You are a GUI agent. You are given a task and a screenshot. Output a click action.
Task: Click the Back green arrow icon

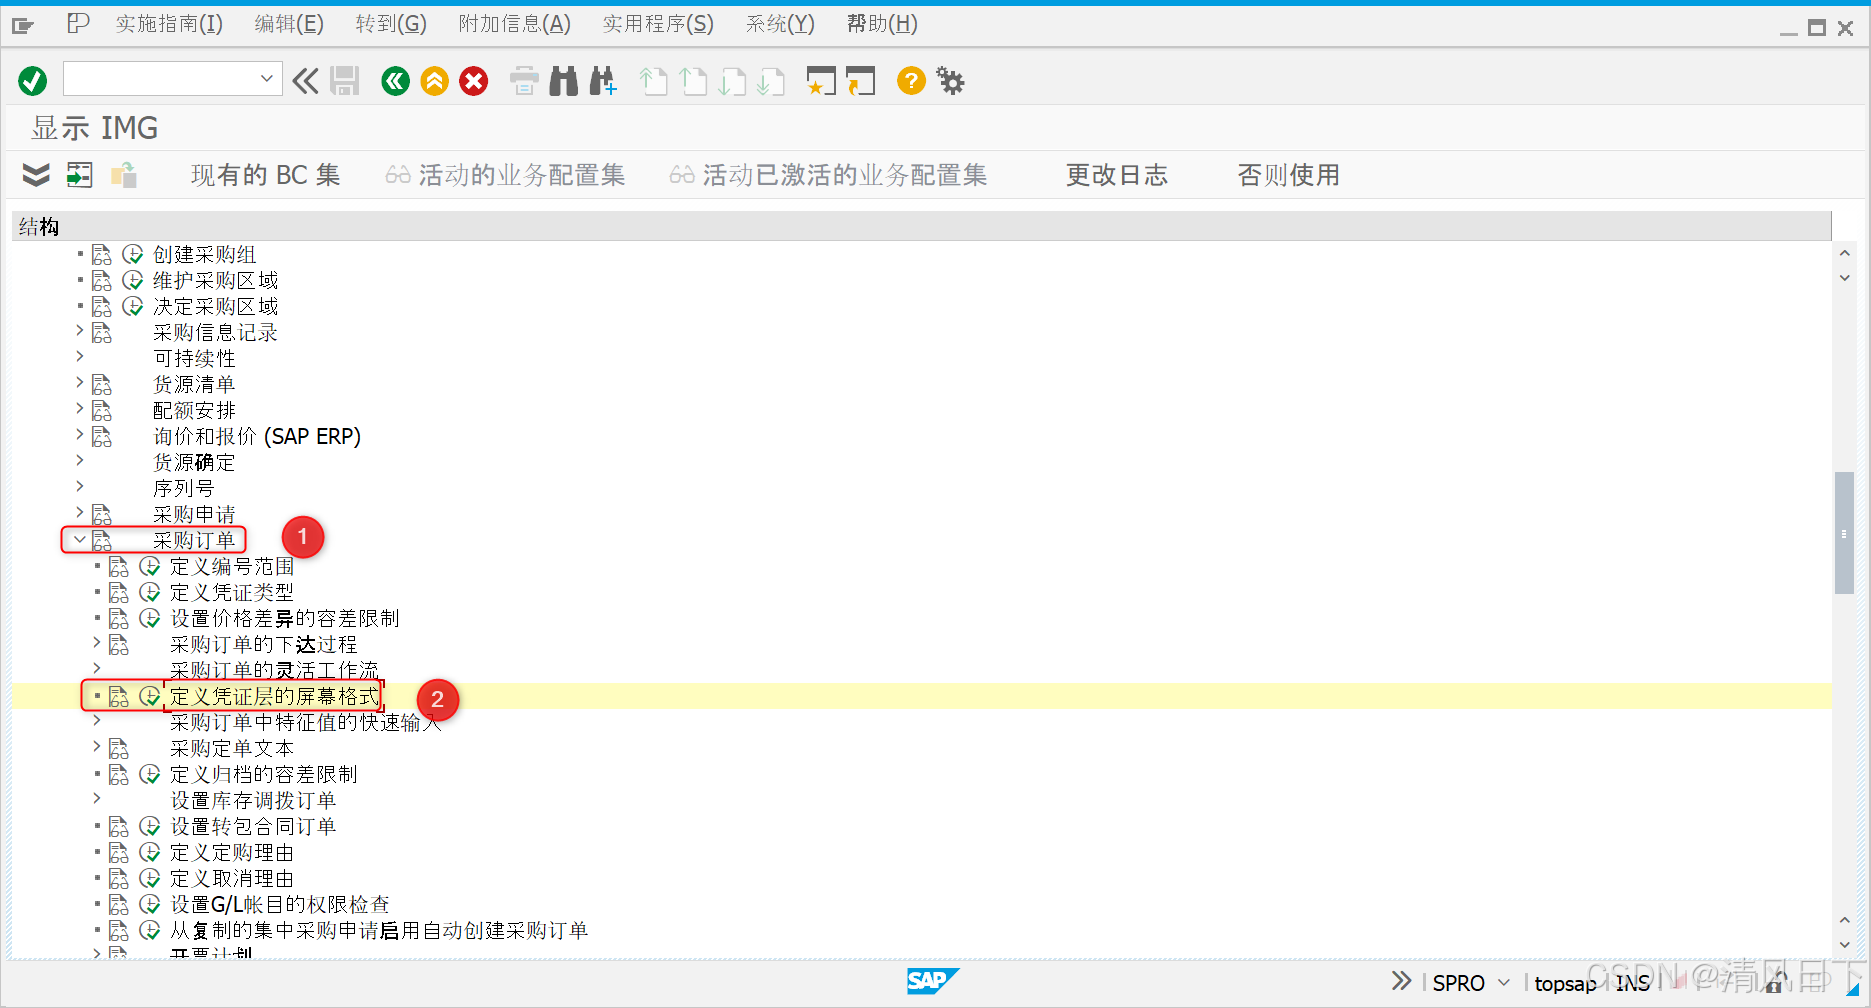point(395,80)
